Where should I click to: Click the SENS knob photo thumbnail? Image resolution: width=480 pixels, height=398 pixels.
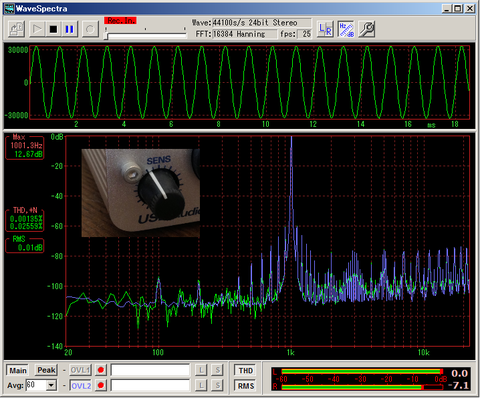141,193
